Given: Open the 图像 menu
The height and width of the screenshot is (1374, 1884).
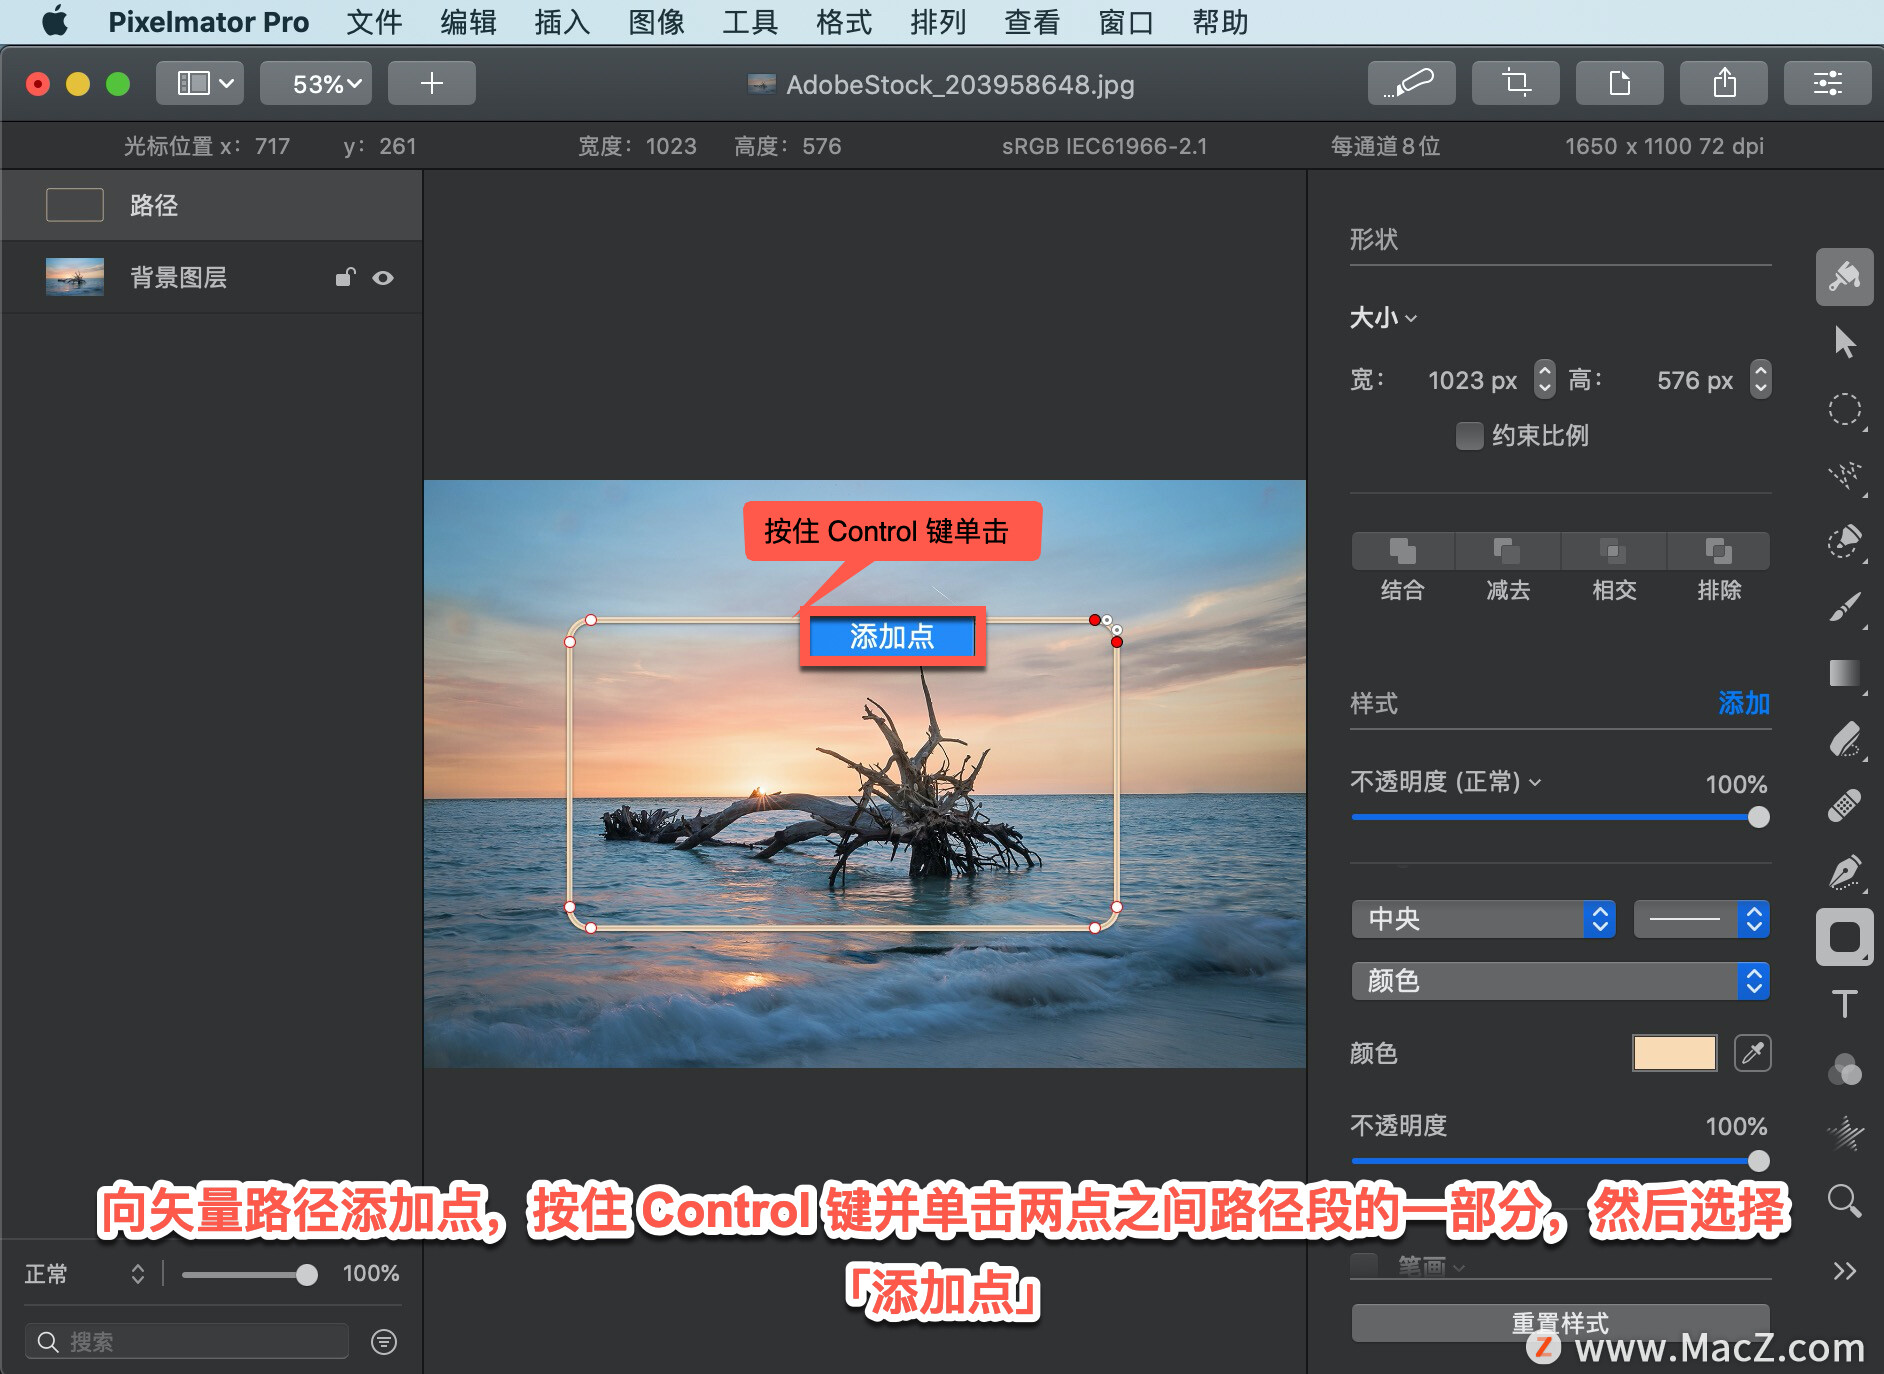Looking at the screenshot, I should point(656,22).
